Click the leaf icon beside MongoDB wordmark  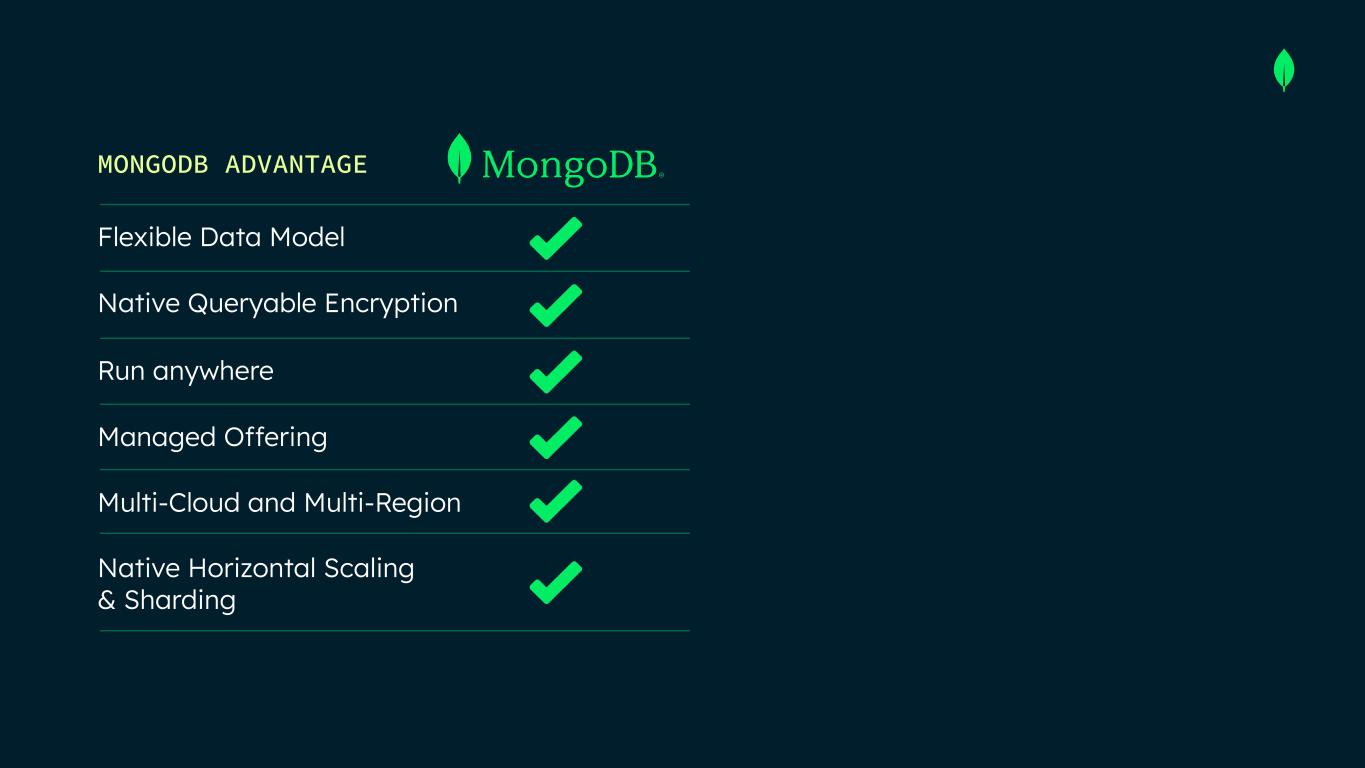(x=459, y=158)
